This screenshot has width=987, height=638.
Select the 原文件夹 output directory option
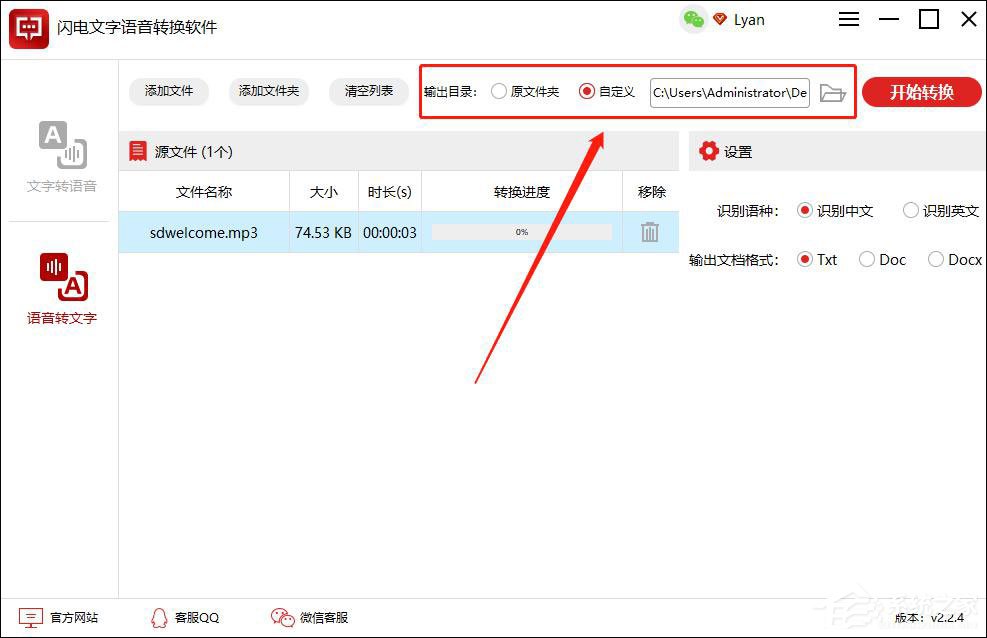click(x=498, y=92)
